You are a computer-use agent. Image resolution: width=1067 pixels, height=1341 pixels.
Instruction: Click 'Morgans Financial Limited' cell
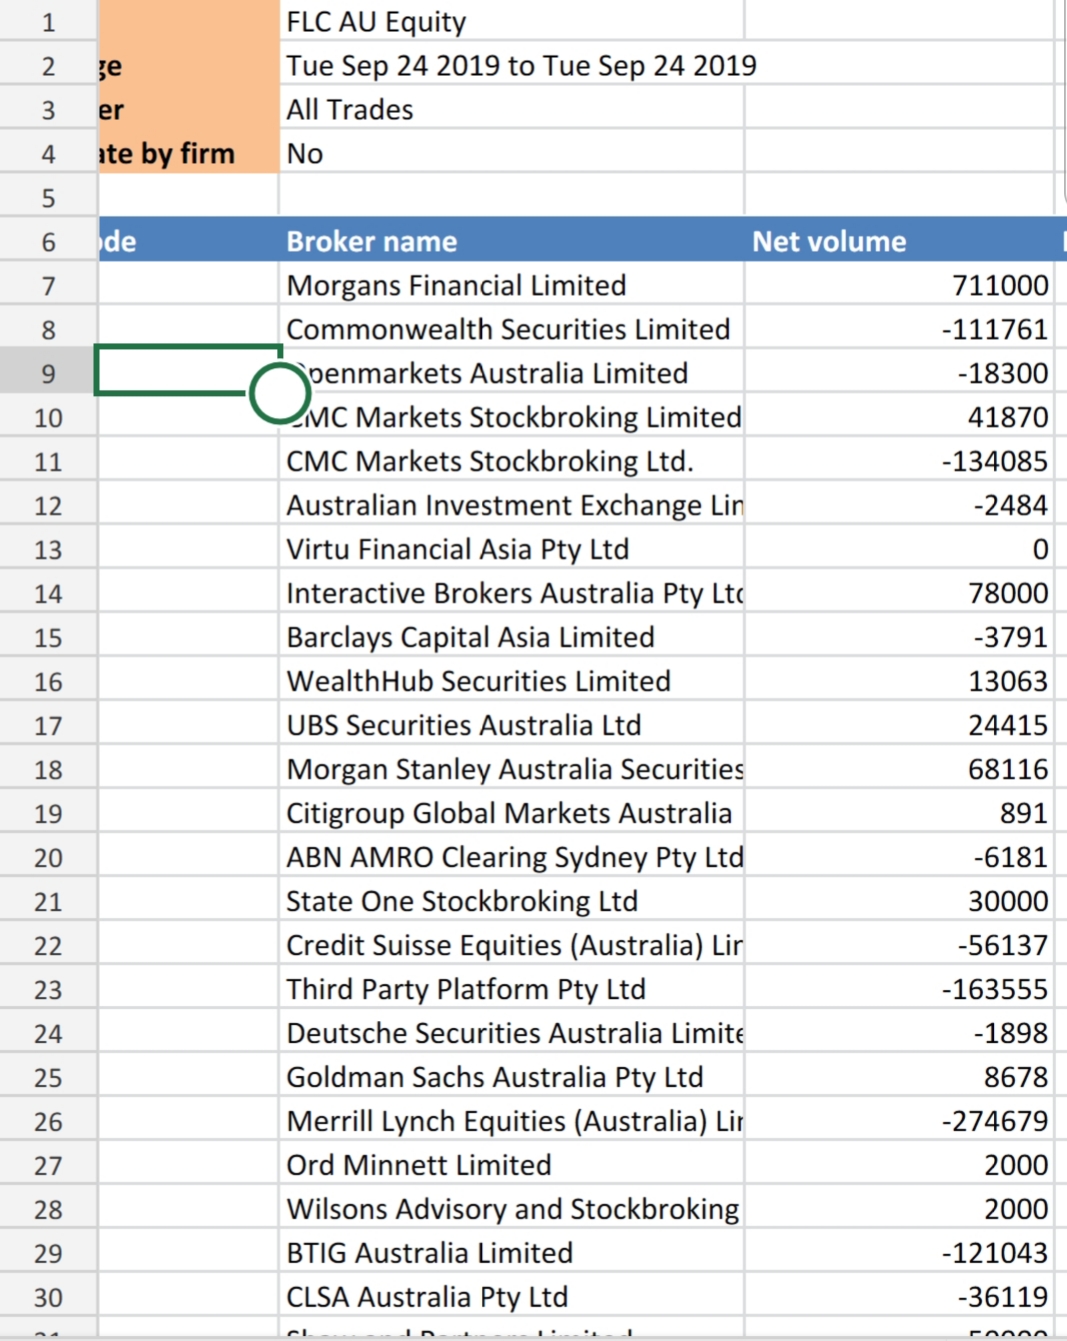511,285
